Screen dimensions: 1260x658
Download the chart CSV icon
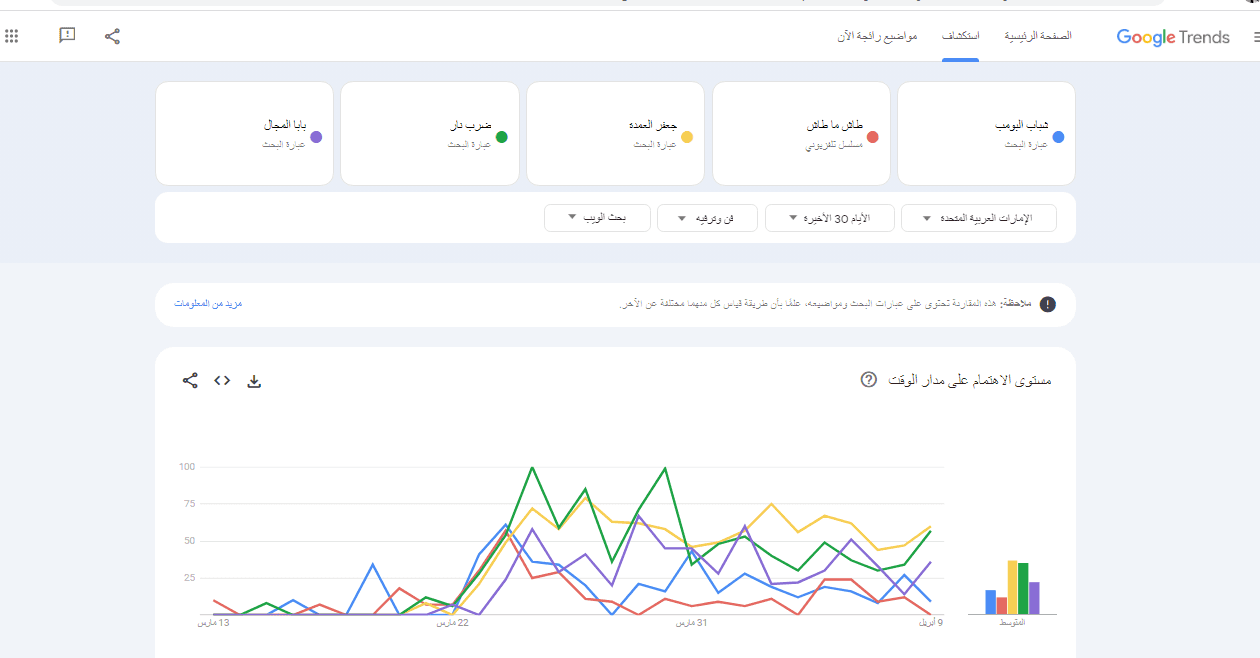[x=254, y=381]
